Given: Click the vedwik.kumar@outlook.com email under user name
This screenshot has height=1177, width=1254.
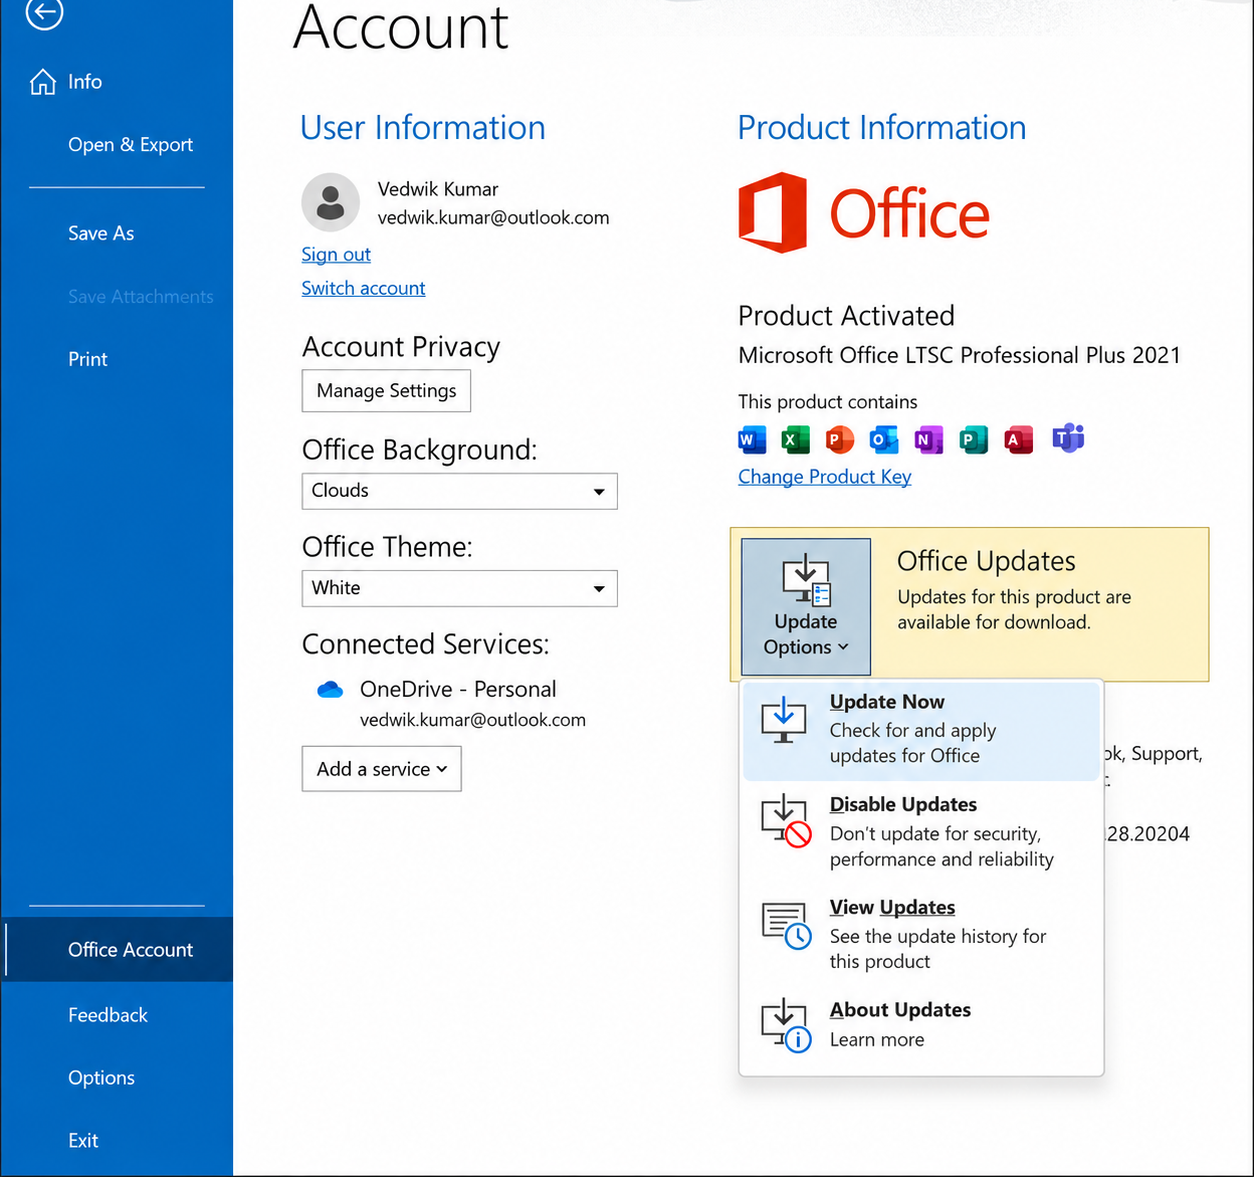Looking at the screenshot, I should 493,218.
